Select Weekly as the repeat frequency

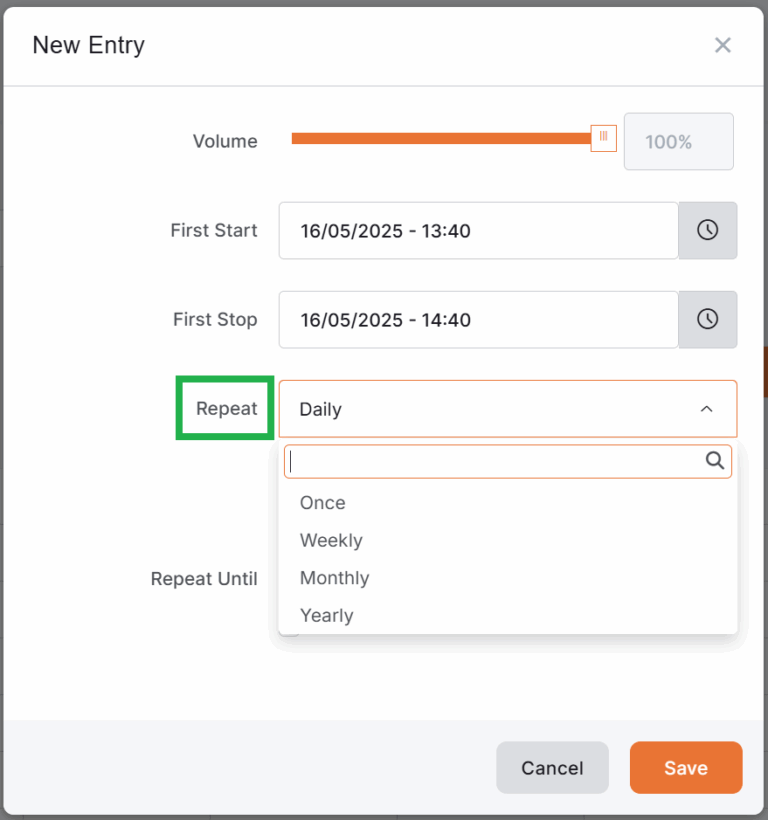[331, 540]
